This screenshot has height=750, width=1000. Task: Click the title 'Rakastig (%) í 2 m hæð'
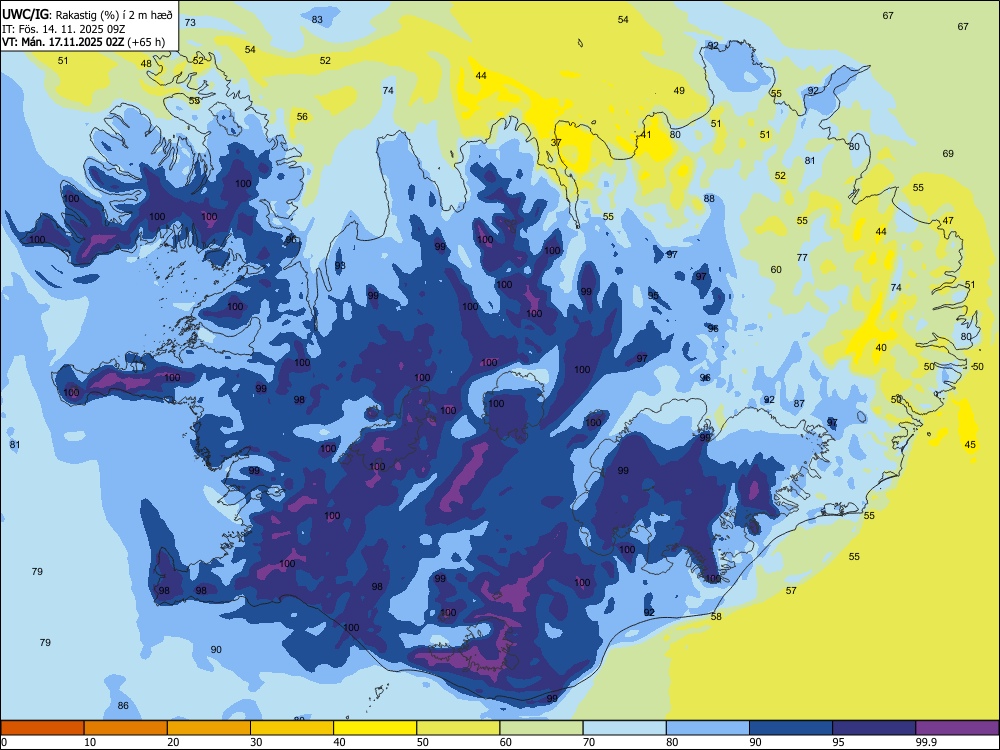pyautogui.click(x=114, y=15)
